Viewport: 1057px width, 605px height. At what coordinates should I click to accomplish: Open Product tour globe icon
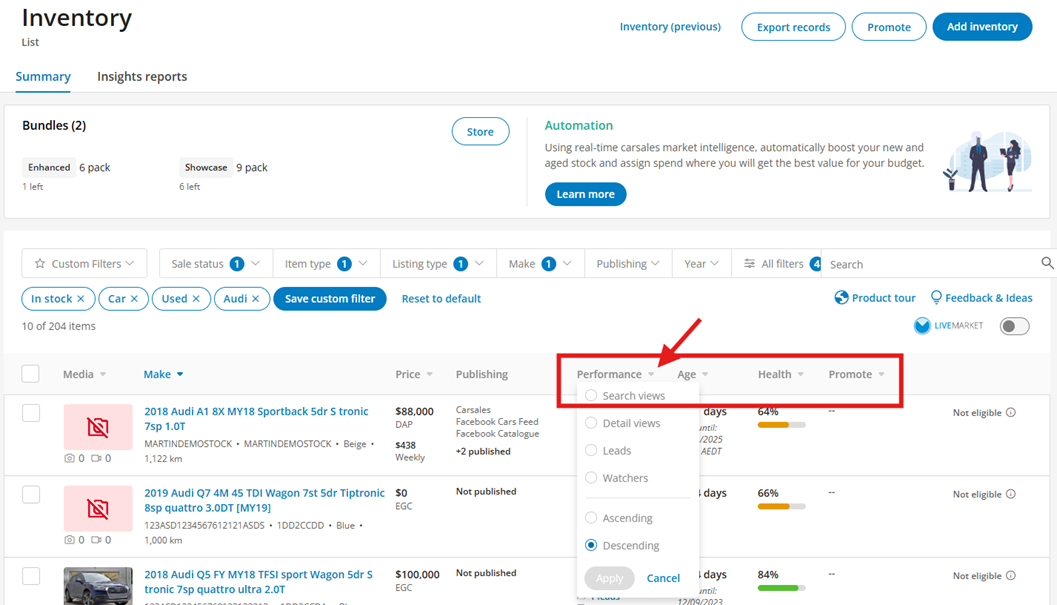click(x=842, y=298)
